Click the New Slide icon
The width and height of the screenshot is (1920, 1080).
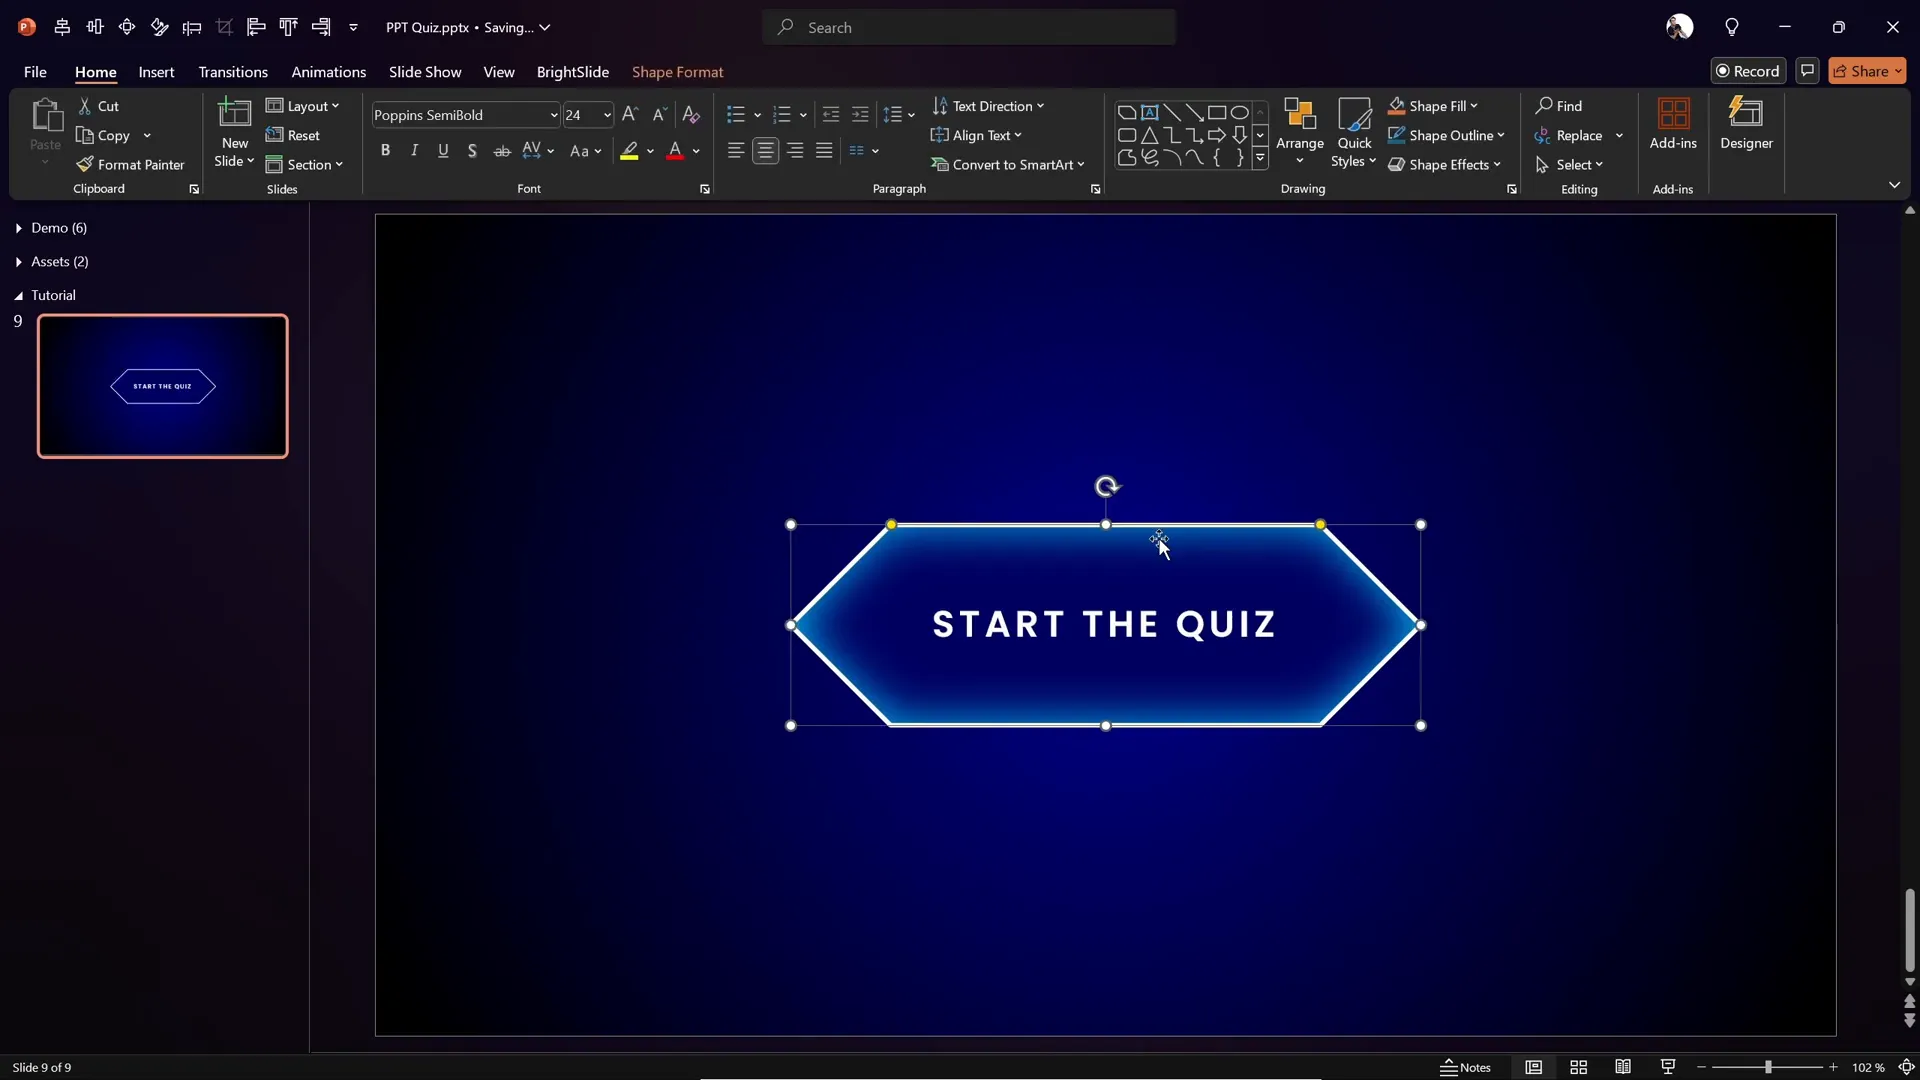tap(235, 114)
